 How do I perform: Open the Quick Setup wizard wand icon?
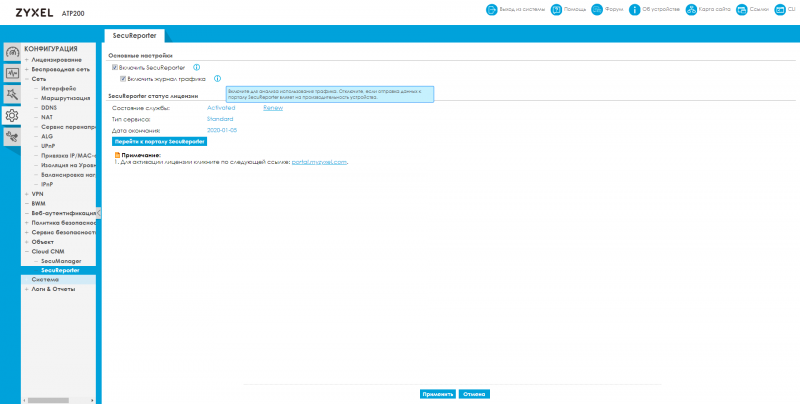click(12, 94)
